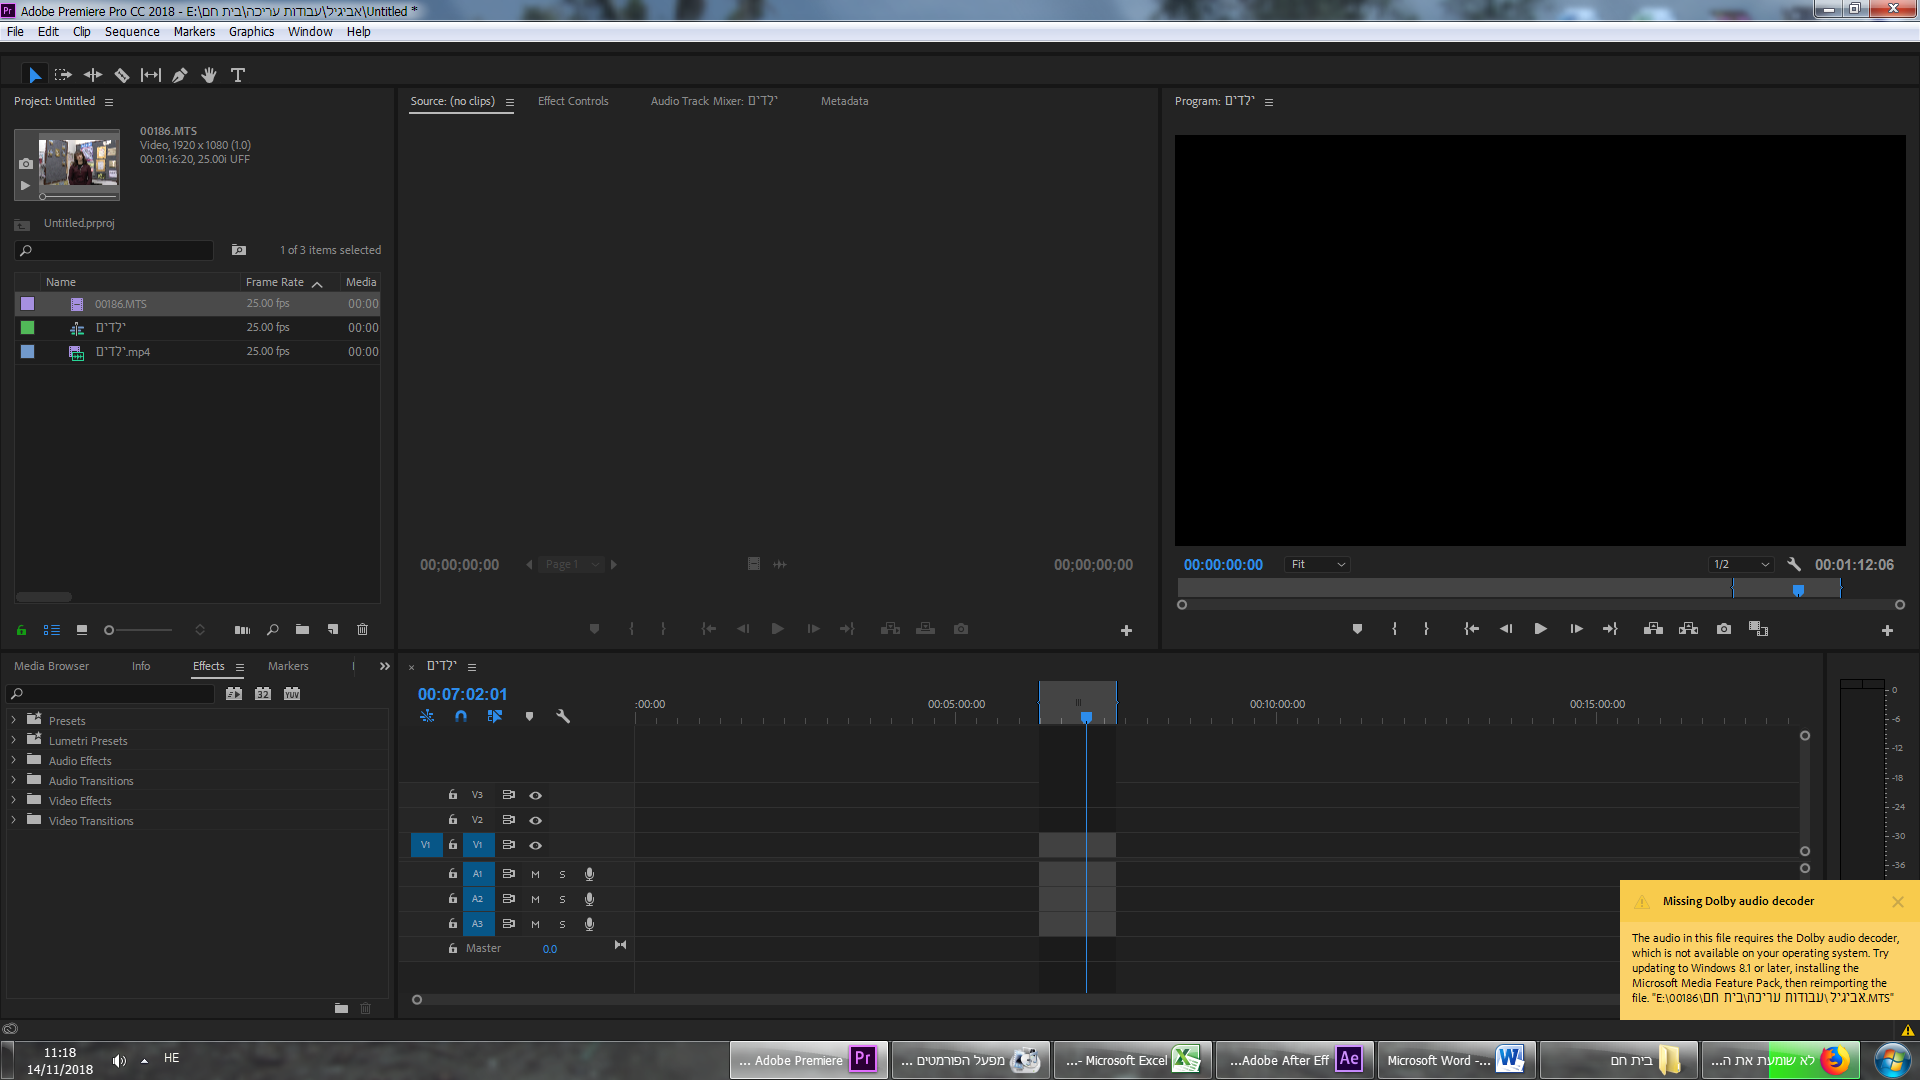Open the Fit zoom level dropdown
Screen dimensions: 1920x1080
coord(1318,565)
